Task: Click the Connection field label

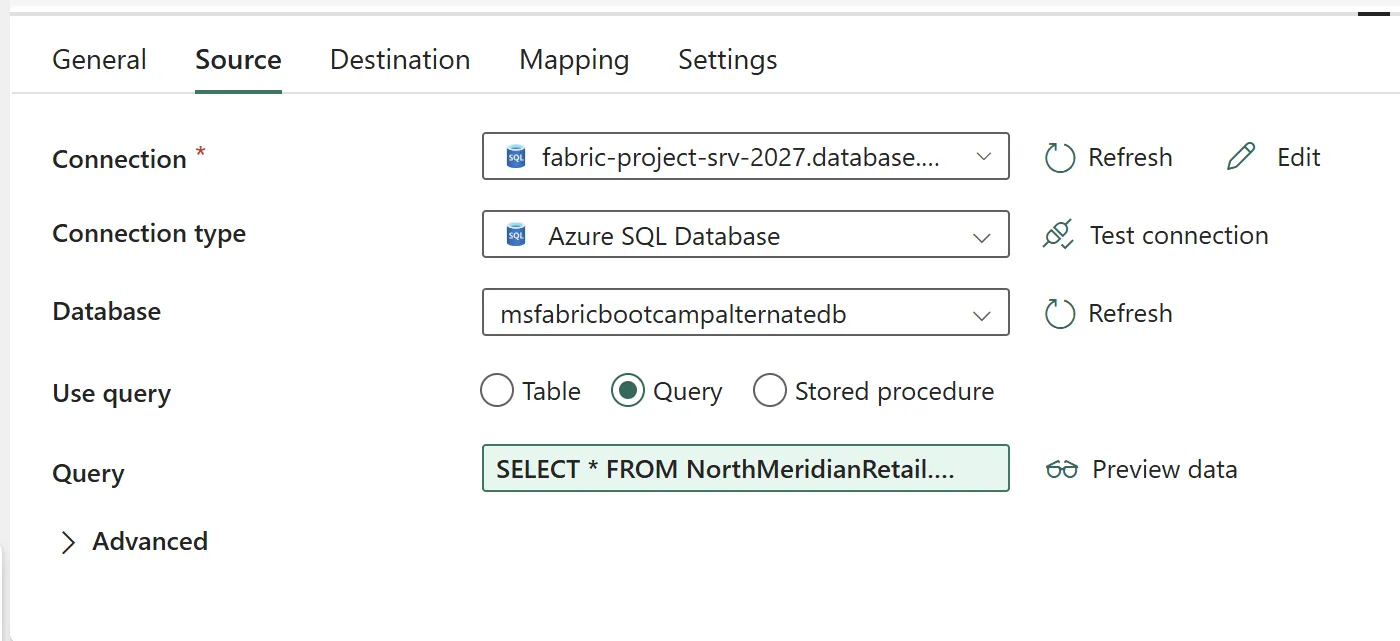Action: coord(119,159)
